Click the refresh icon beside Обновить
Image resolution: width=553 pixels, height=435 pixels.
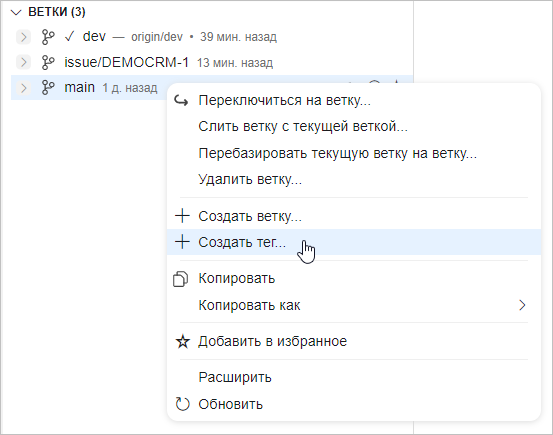[x=183, y=404]
